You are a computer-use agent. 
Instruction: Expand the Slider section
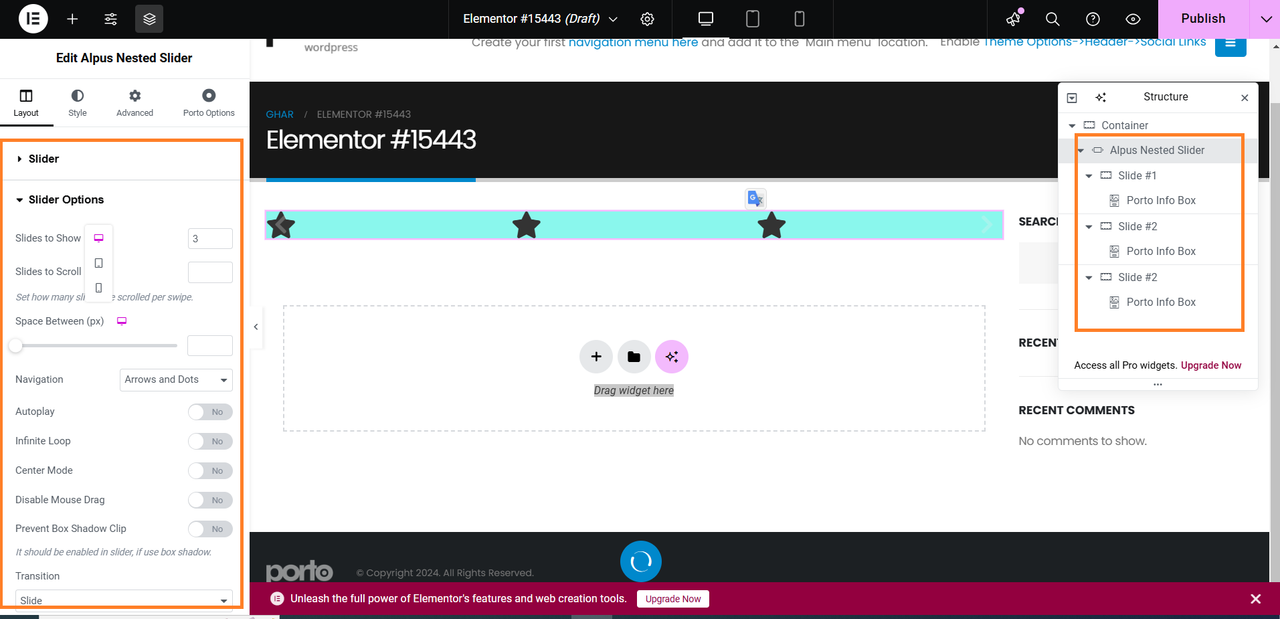click(120, 159)
